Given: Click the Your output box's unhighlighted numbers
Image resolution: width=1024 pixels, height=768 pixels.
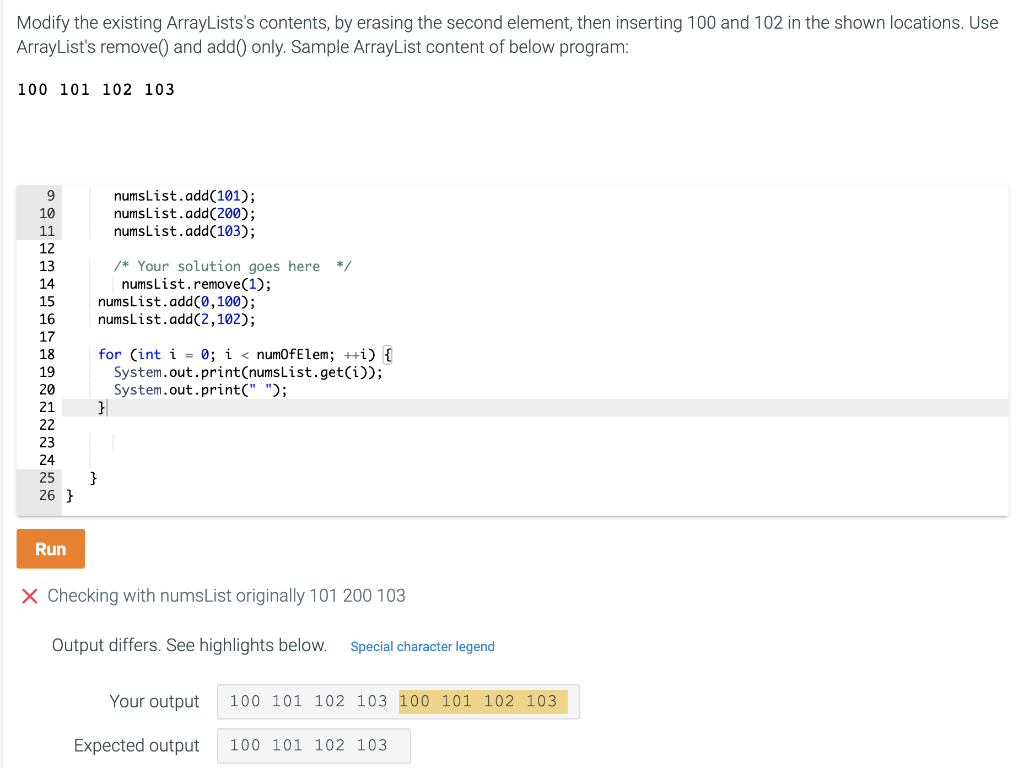Looking at the screenshot, I should click(308, 701).
